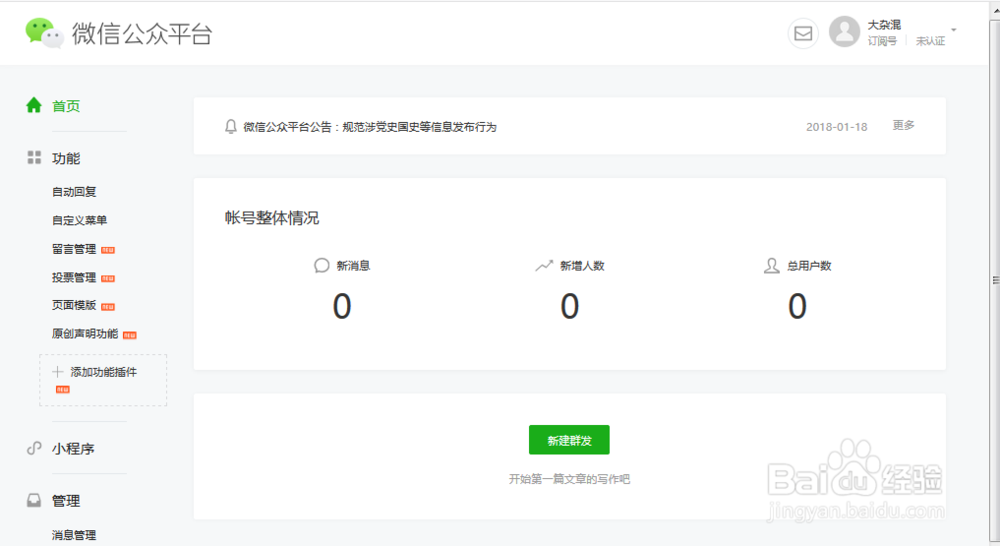
Task: Click the 管理 inbox tray icon
Action: [x=34, y=501]
